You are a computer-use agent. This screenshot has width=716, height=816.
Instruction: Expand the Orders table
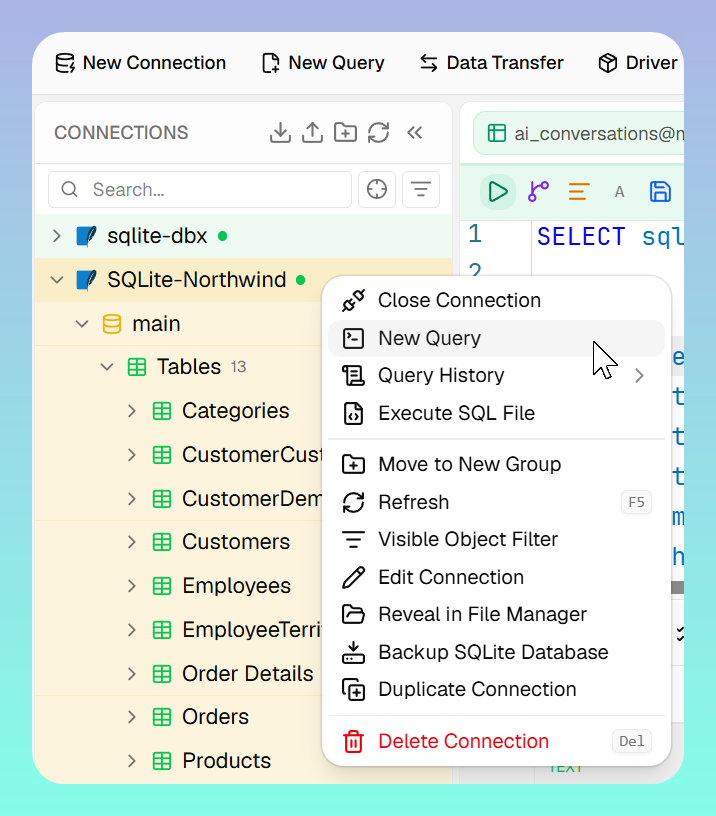tap(132, 717)
